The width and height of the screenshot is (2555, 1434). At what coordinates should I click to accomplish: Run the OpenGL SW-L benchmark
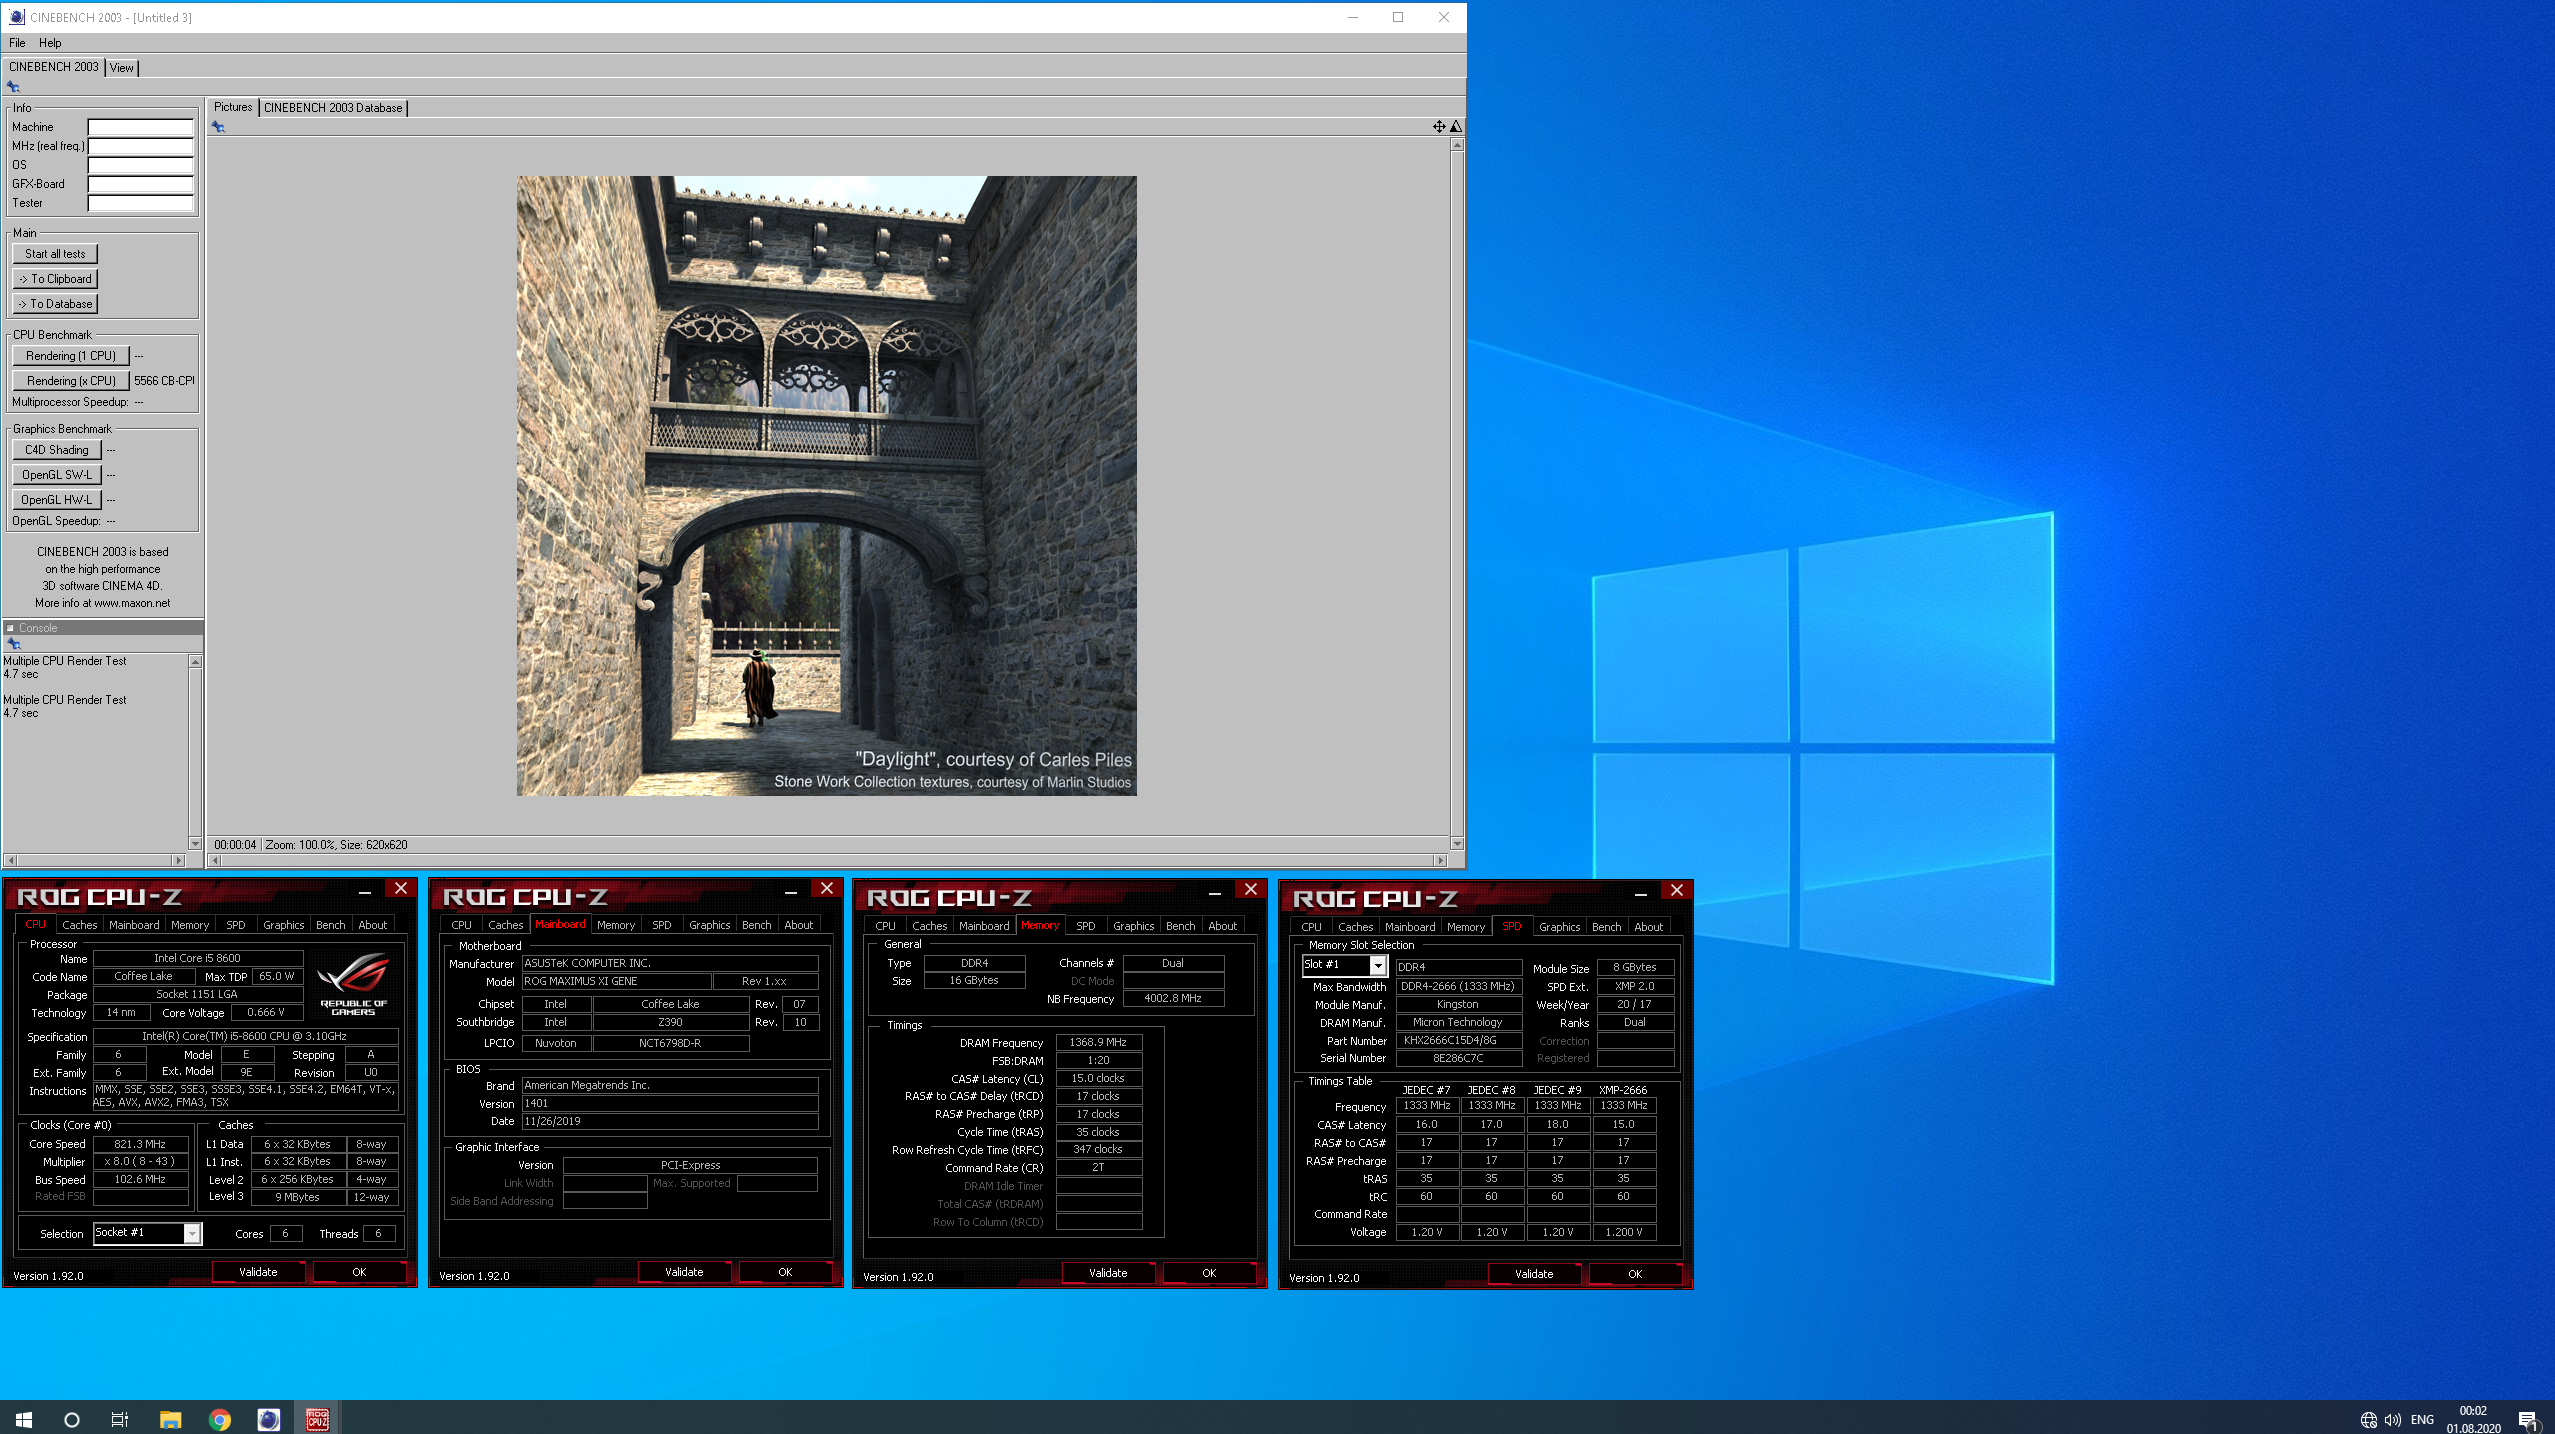pyautogui.click(x=57, y=475)
